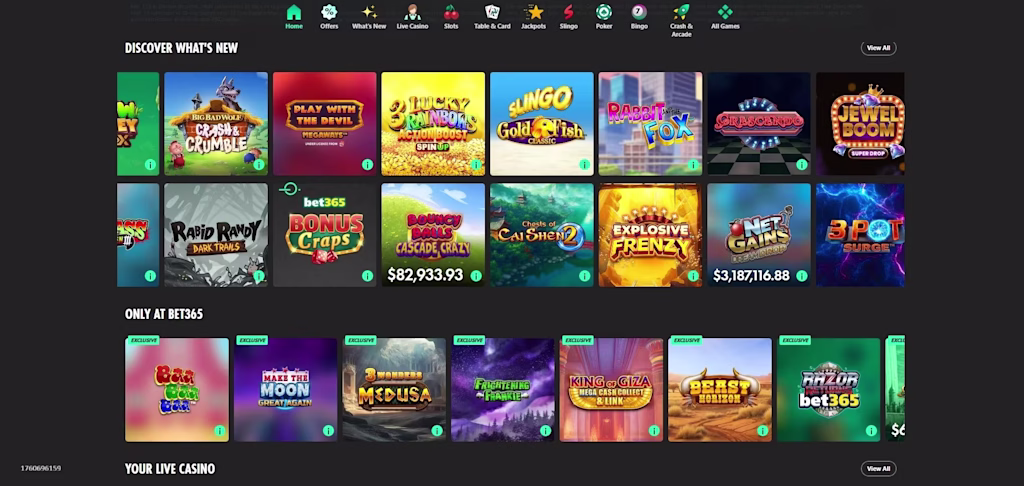The height and width of the screenshot is (486, 1024).
Task: Open the Crash & Arcade category
Action: 681,20
